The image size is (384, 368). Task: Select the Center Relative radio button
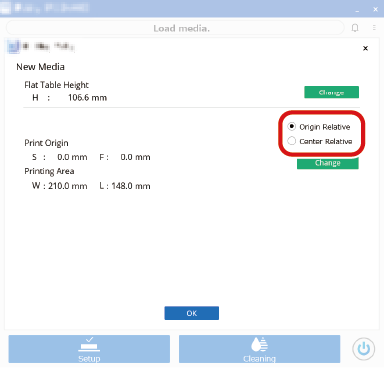coord(292,141)
